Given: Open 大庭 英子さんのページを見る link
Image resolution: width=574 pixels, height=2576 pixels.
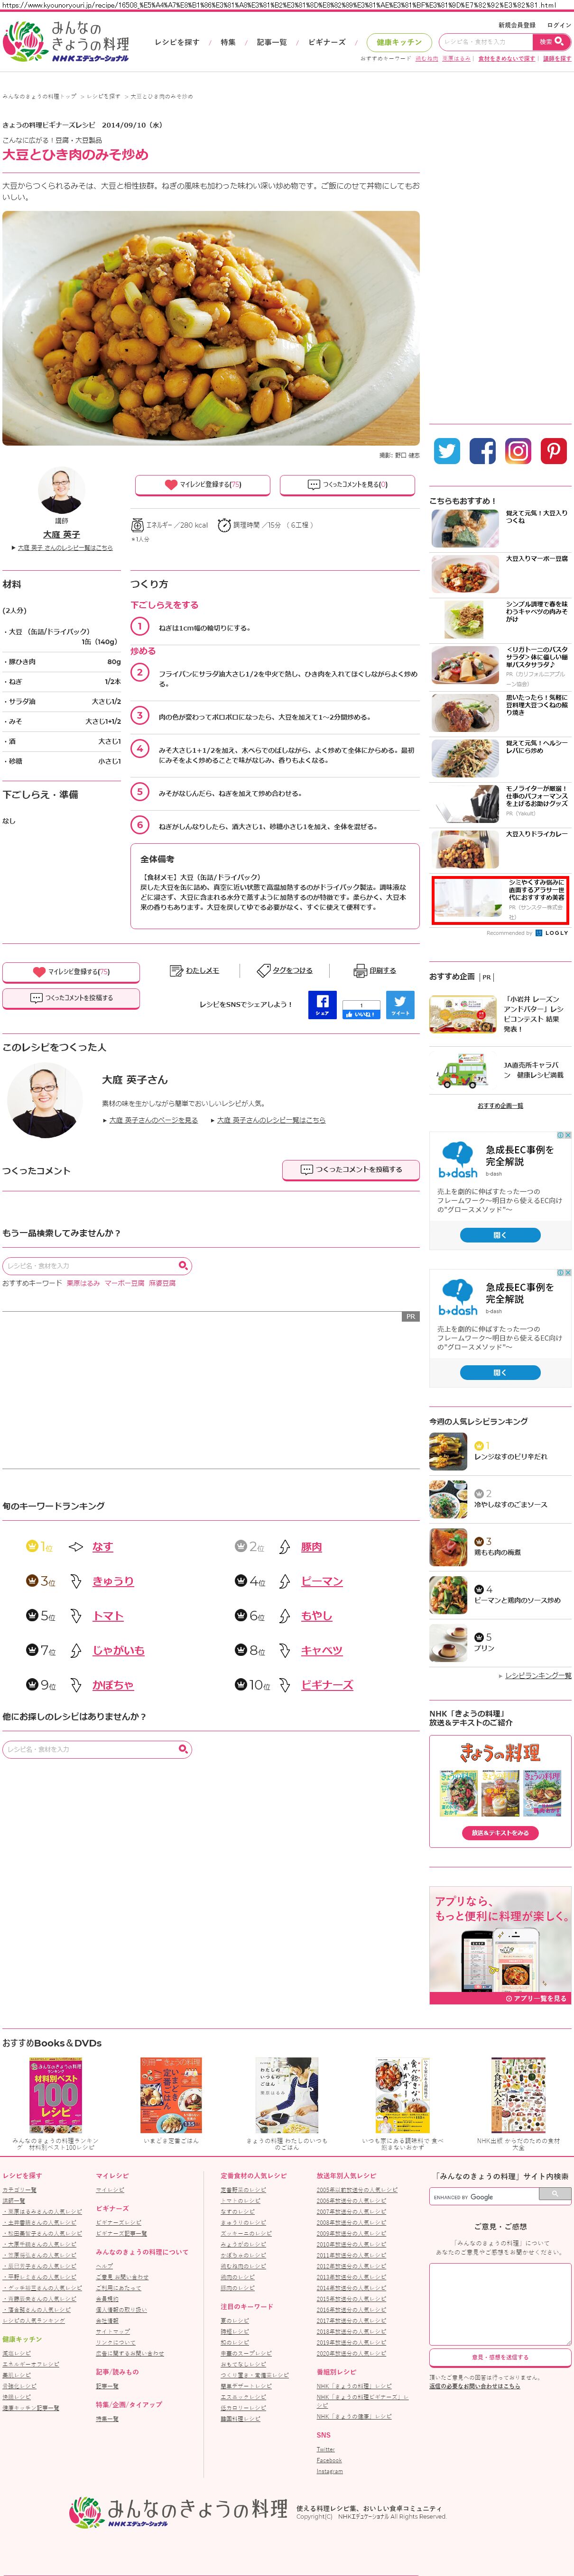Looking at the screenshot, I should pyautogui.click(x=153, y=1120).
